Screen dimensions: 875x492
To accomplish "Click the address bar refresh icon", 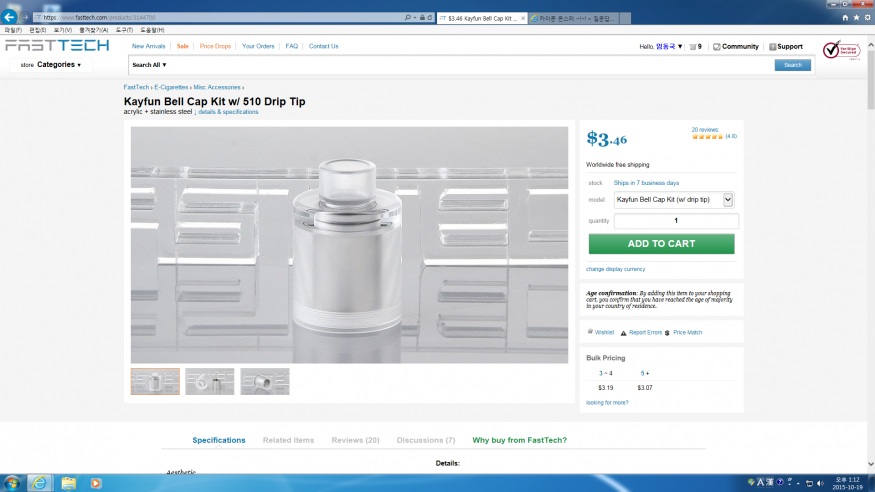I will pyautogui.click(x=430, y=18).
